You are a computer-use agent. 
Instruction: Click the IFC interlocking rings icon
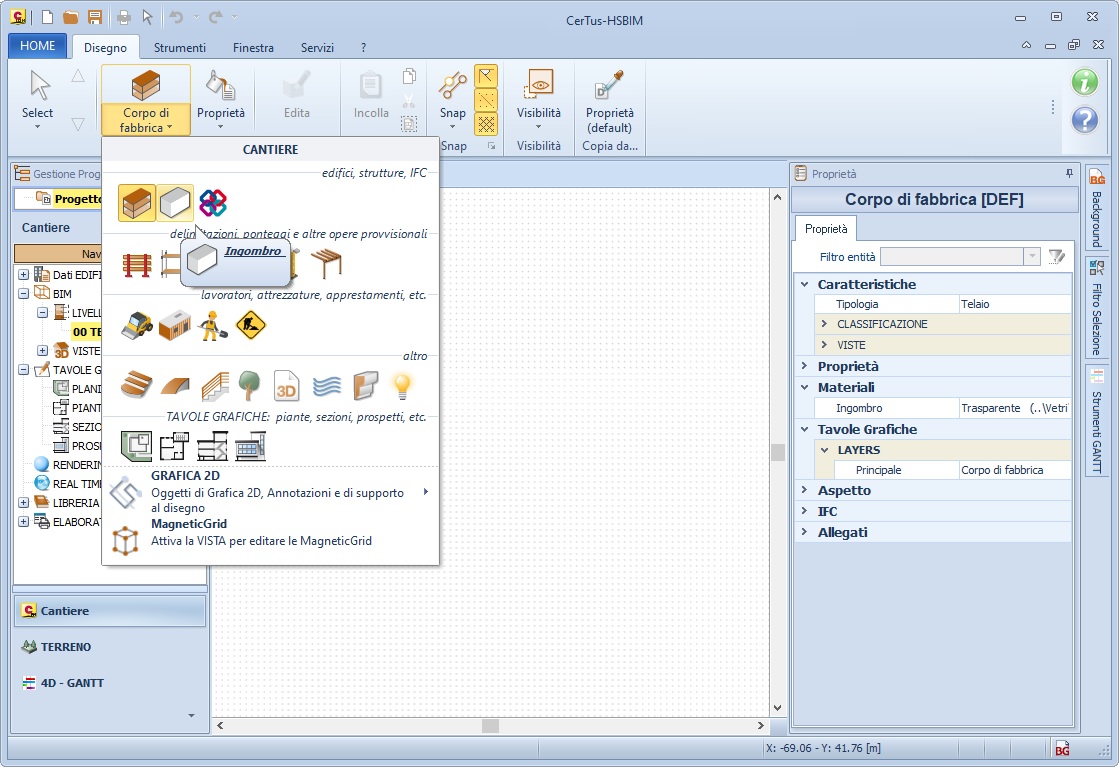[x=213, y=203]
